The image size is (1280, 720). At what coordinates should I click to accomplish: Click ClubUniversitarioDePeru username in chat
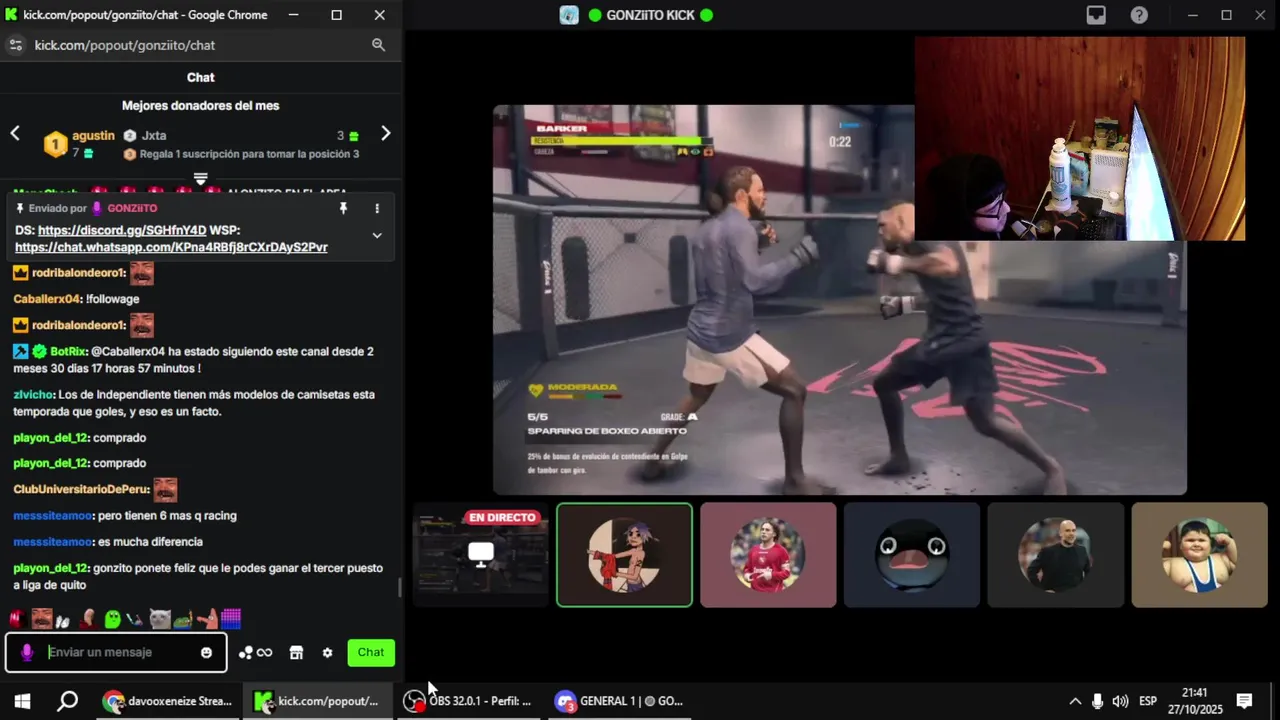coord(81,489)
